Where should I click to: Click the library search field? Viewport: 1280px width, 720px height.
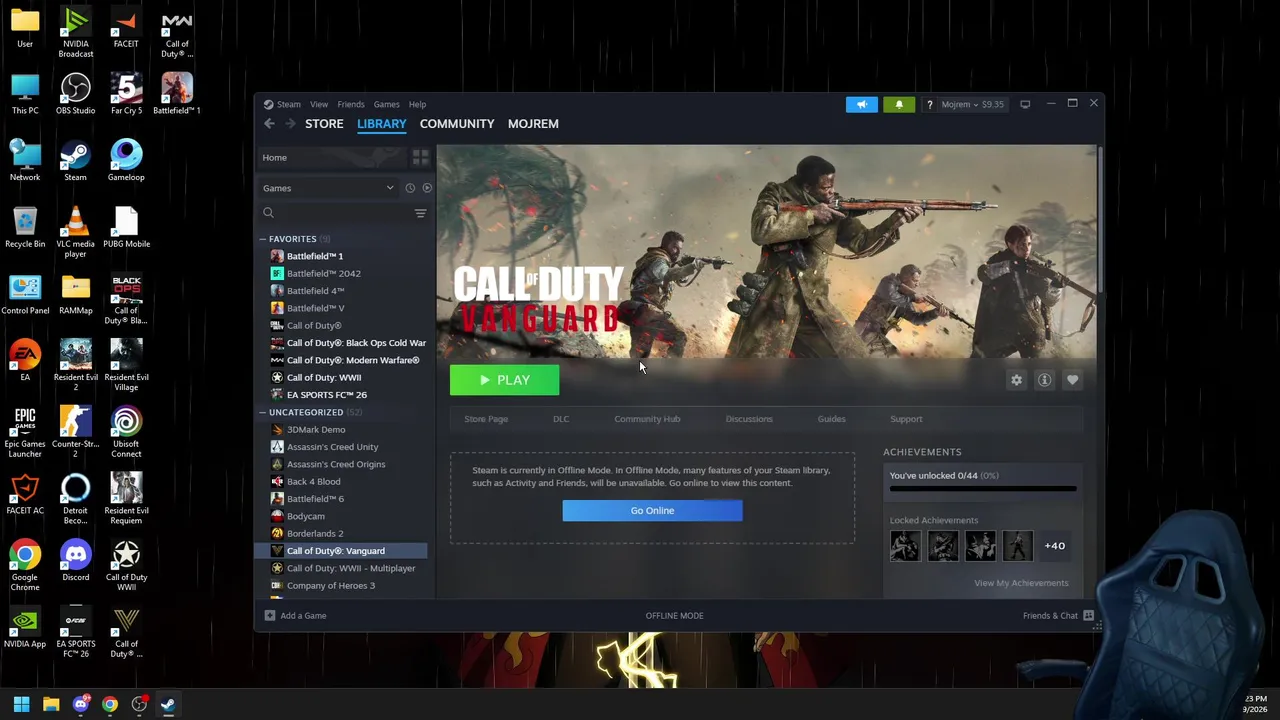click(x=335, y=213)
